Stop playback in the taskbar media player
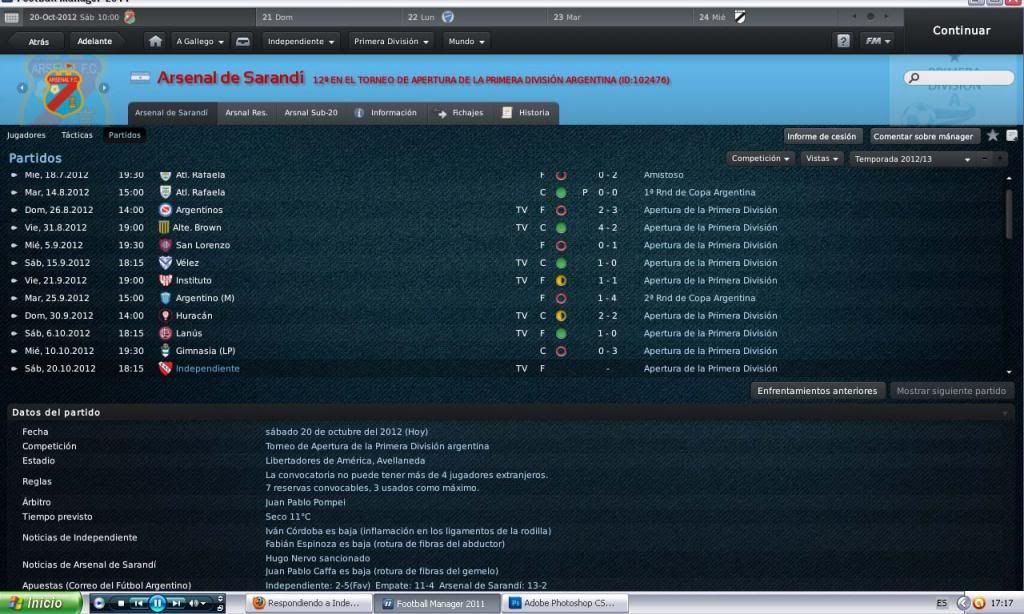1024x614 pixels. click(121, 604)
